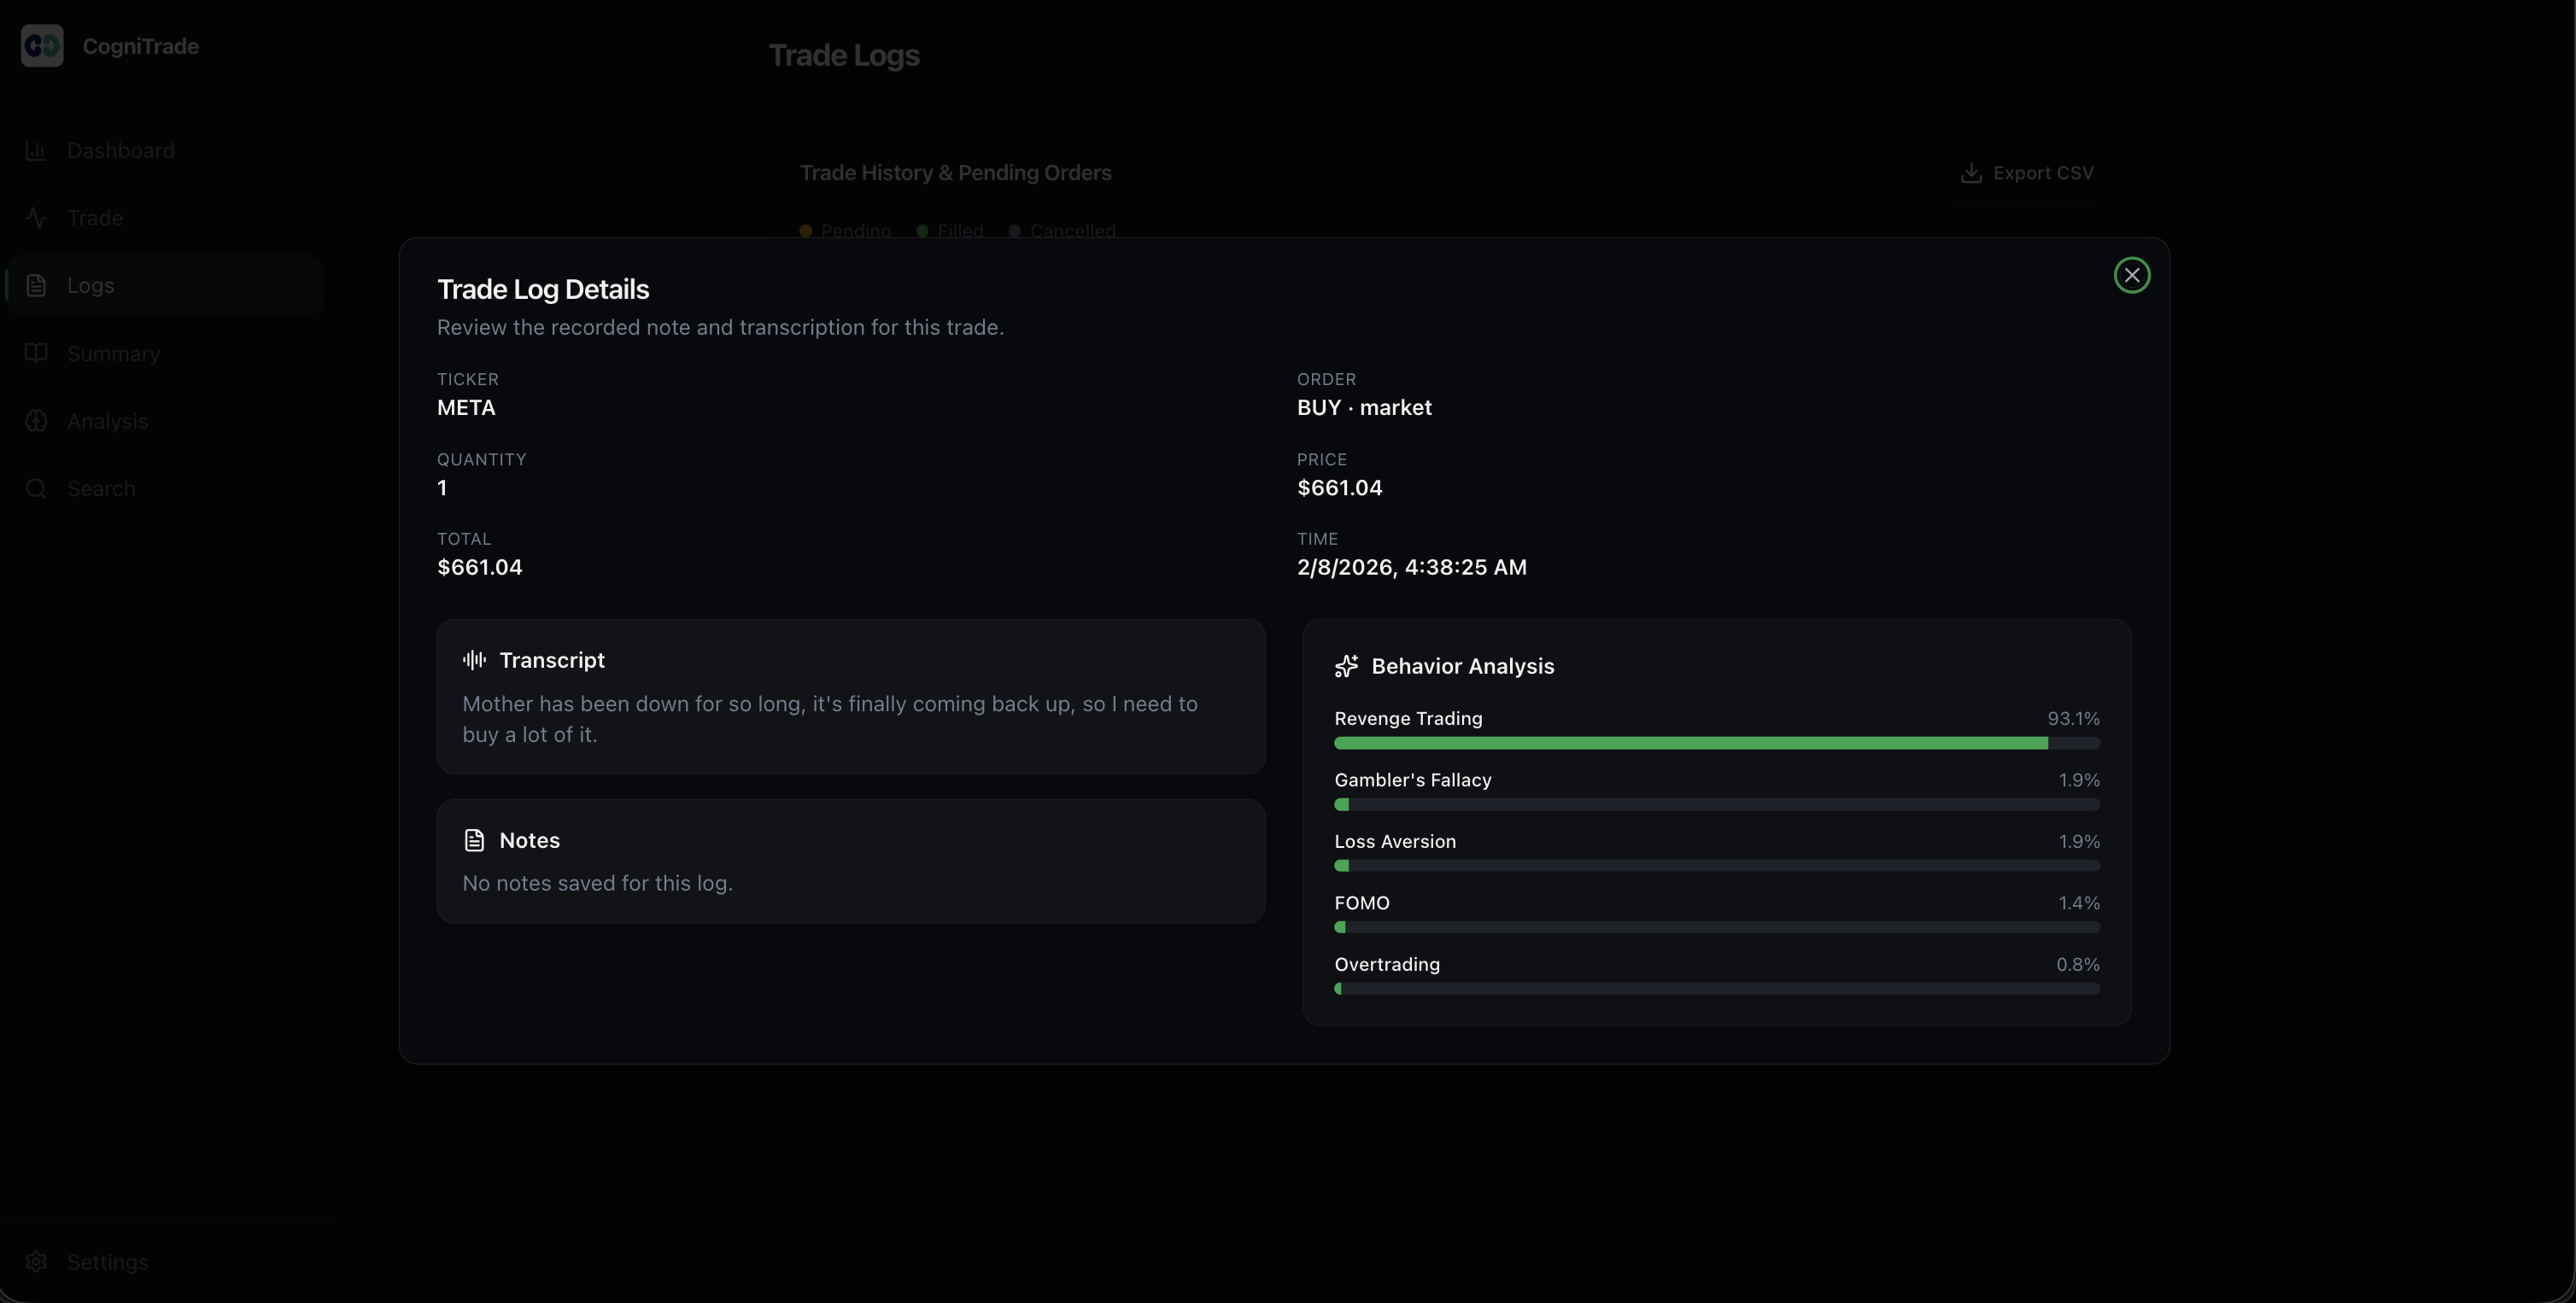2576x1303 pixels.
Task: Go to the Trade page
Action: (x=94, y=218)
